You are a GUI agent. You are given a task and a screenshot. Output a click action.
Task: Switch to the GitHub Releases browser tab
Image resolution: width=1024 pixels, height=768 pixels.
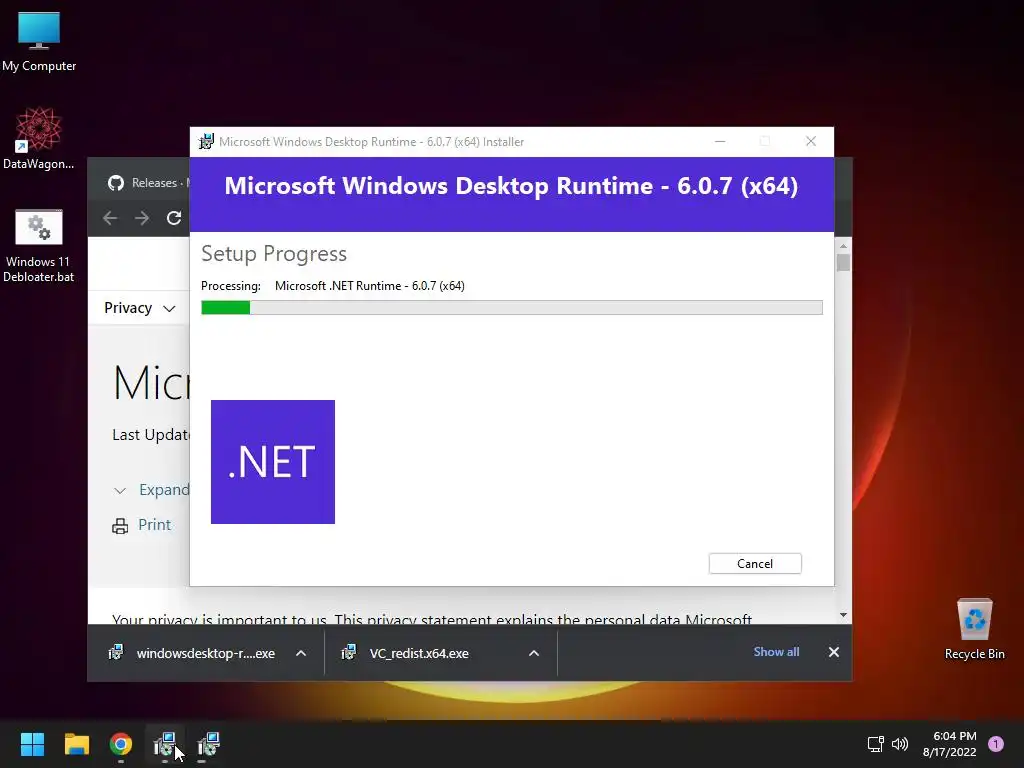click(148, 183)
